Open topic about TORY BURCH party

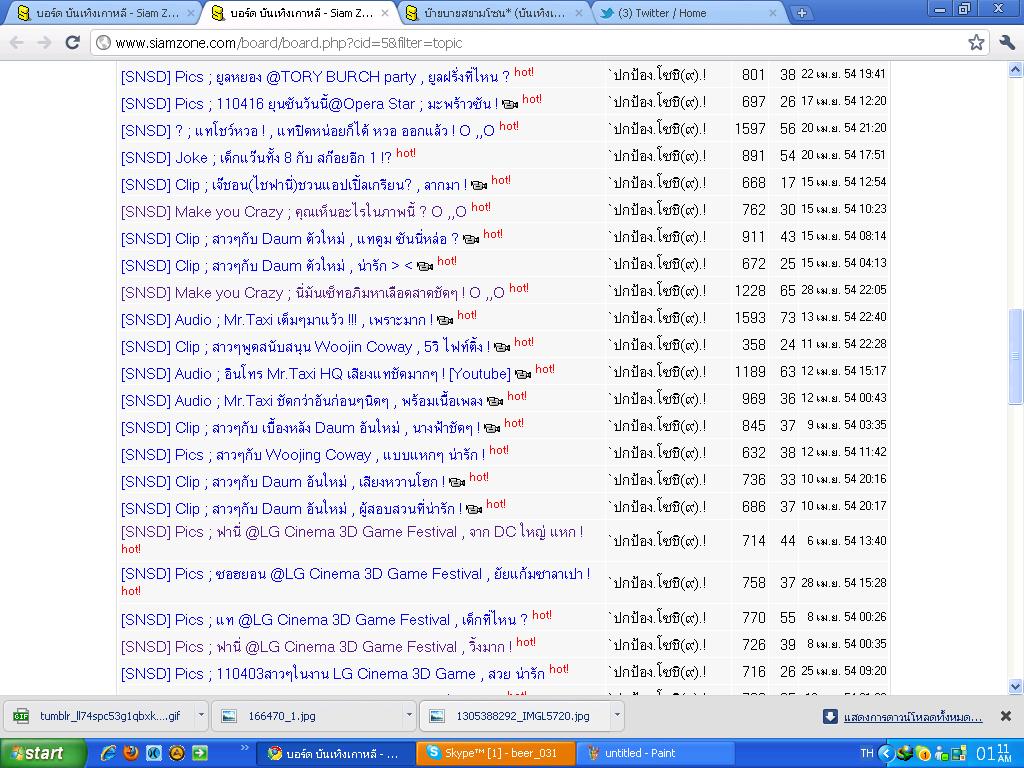(315, 77)
